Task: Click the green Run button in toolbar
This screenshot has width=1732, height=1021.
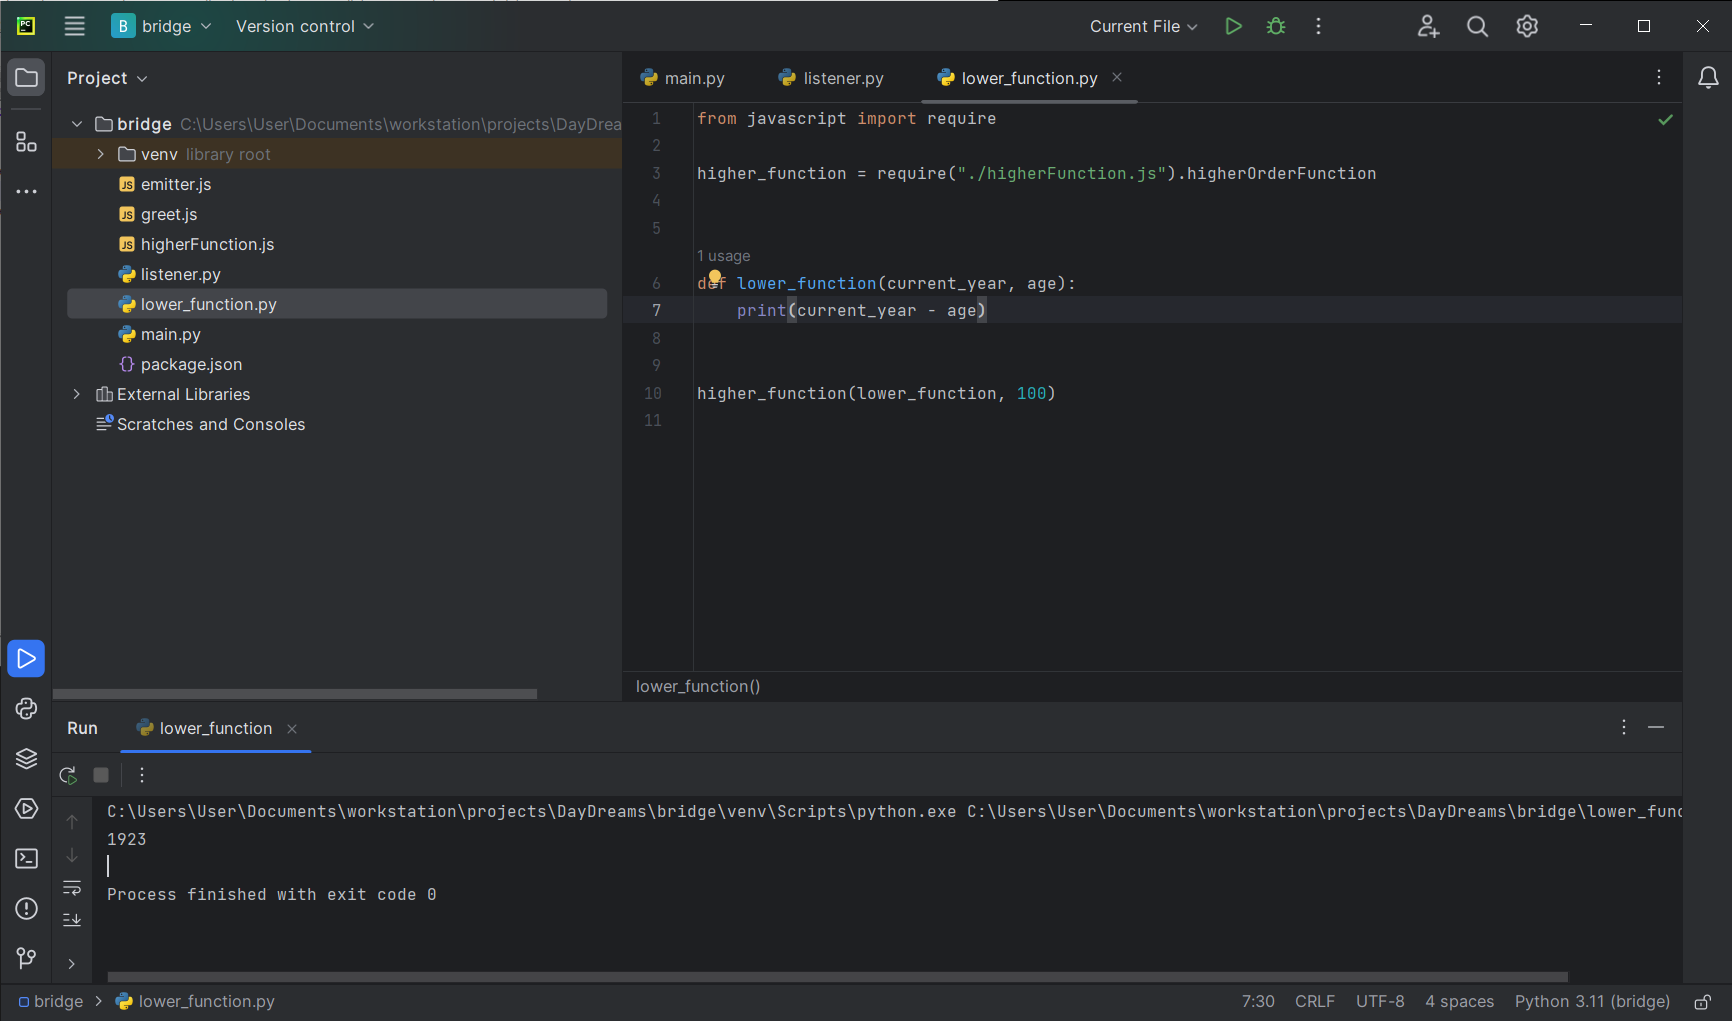Action: pyautogui.click(x=1233, y=26)
